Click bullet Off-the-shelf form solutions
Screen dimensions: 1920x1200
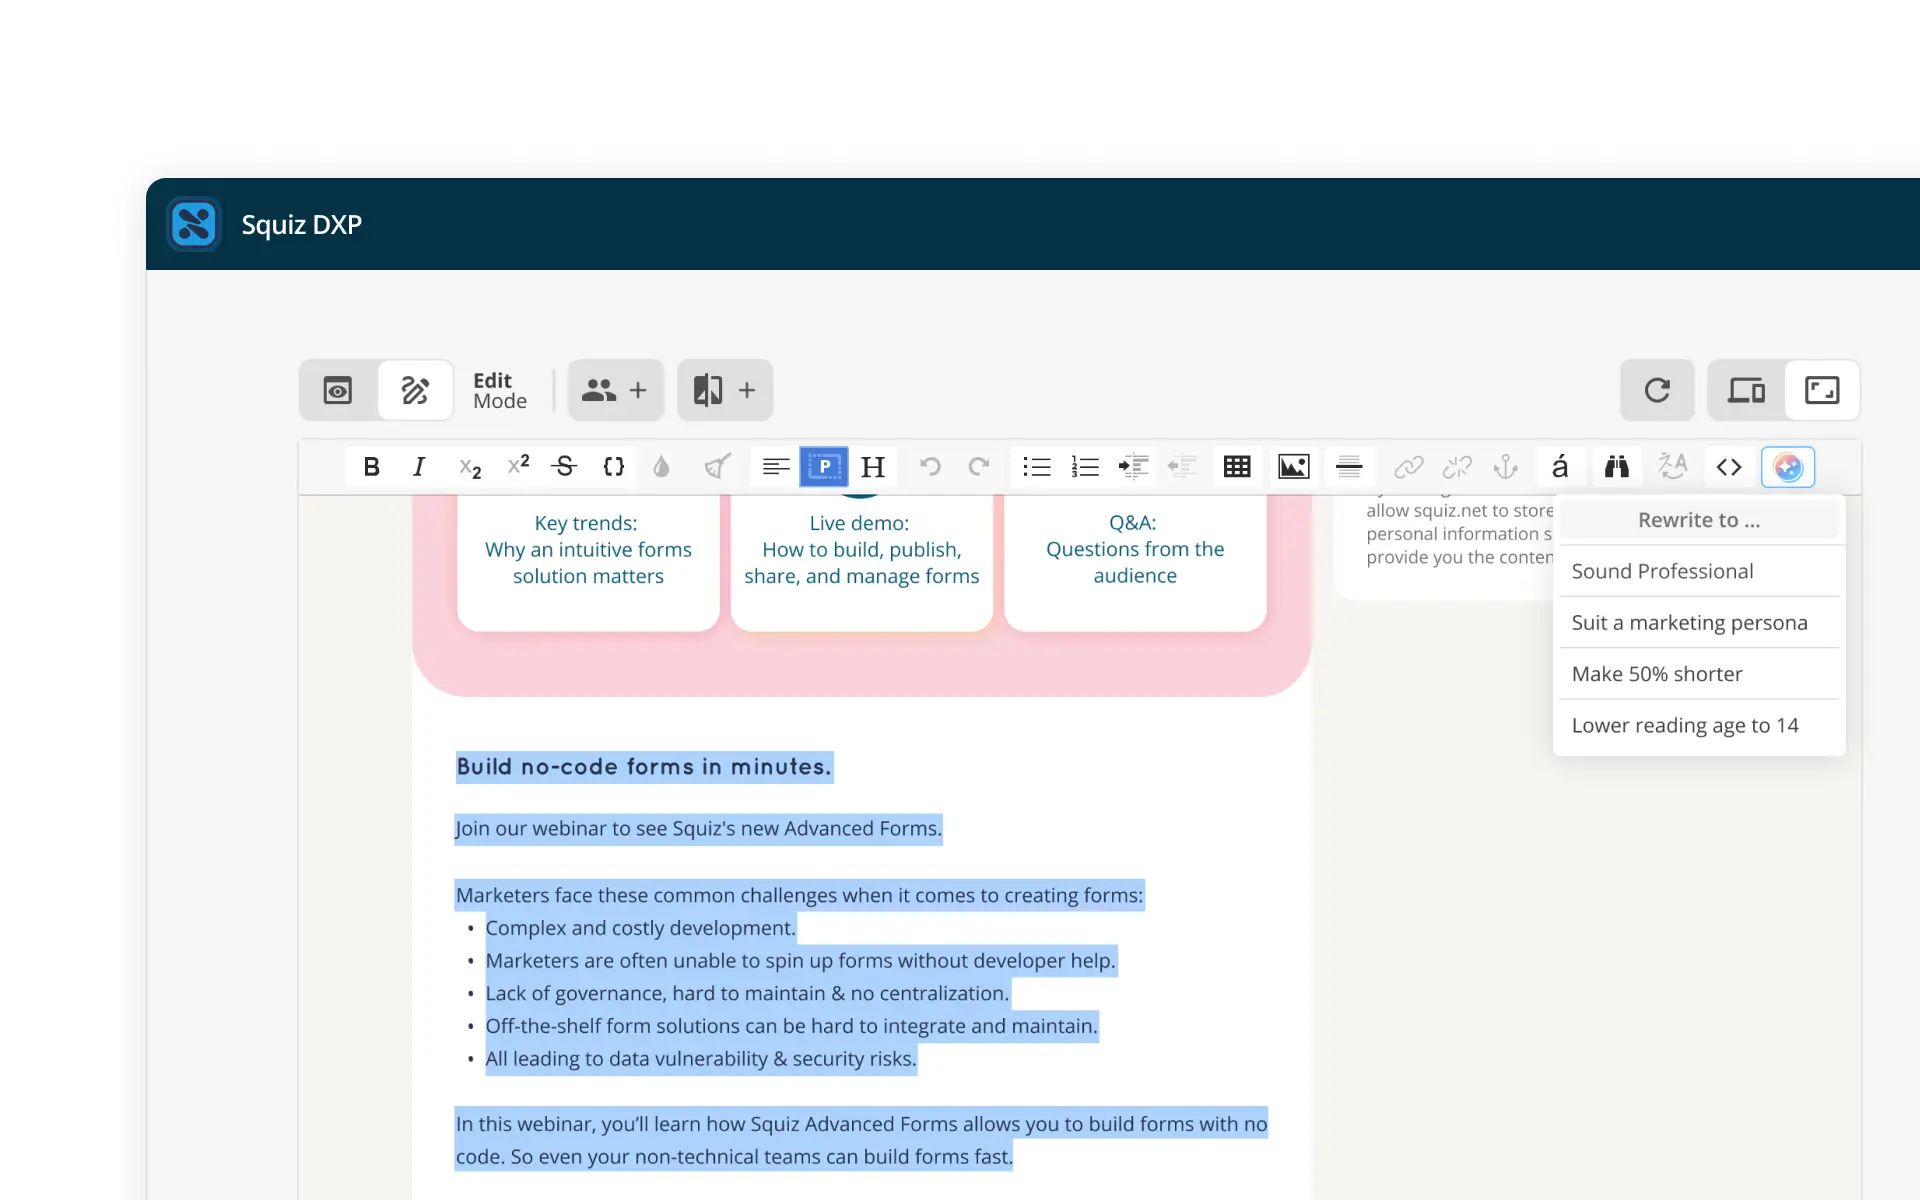point(791,1026)
